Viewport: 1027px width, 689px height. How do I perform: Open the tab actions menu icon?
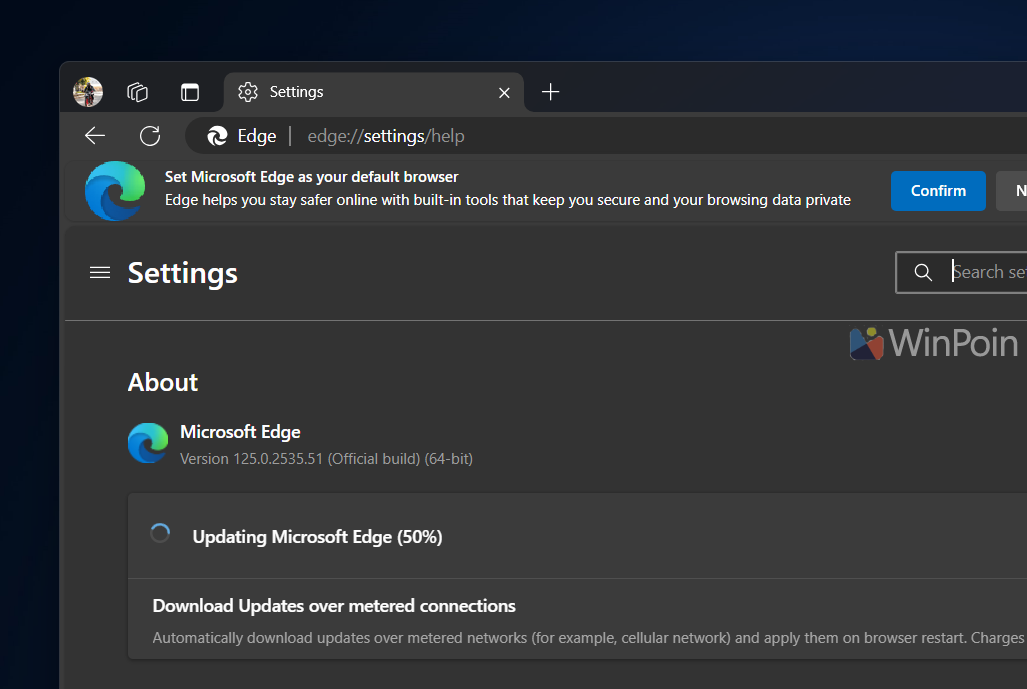(189, 92)
